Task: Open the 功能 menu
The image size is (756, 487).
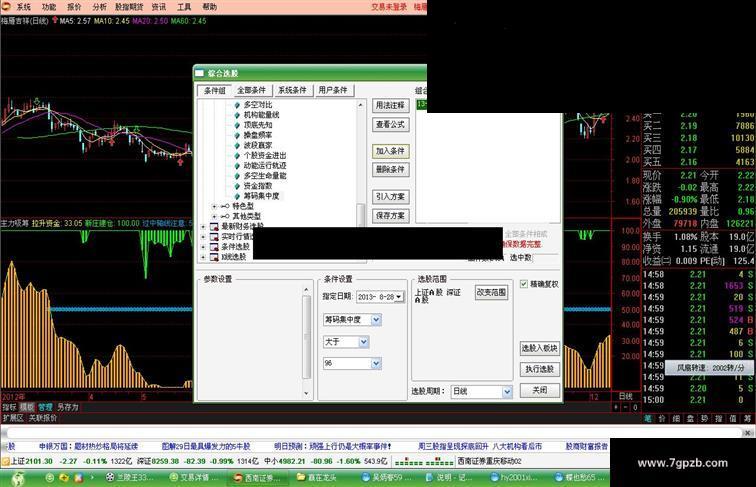Action: 49,7
